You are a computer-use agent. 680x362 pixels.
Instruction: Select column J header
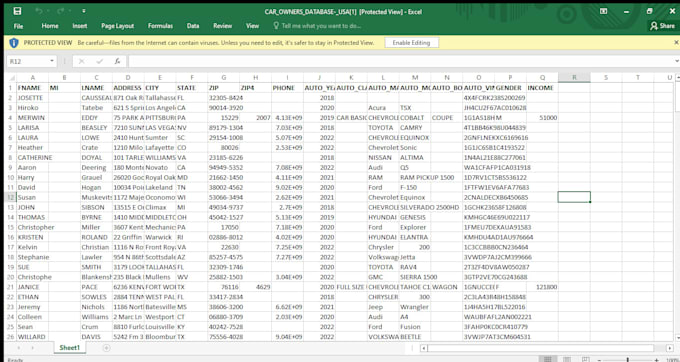[x=319, y=78]
